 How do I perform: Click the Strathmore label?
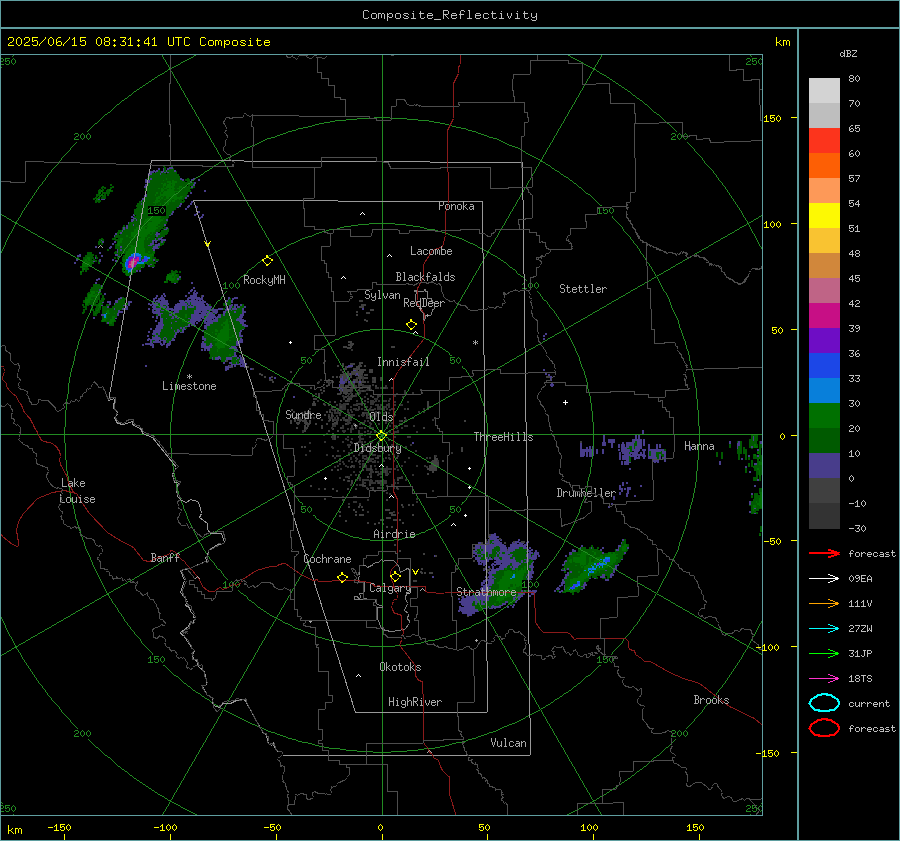point(486,592)
